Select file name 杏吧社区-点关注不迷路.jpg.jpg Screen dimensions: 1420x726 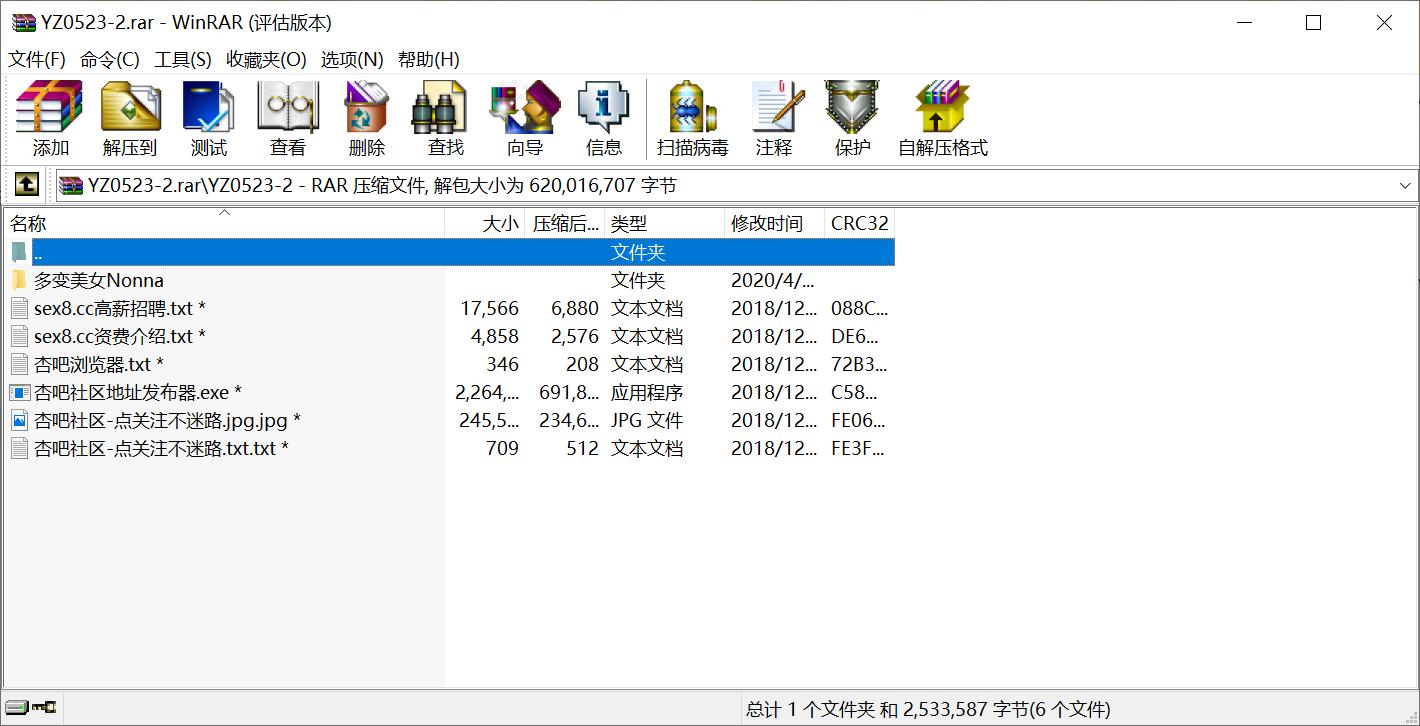pyautogui.click(x=167, y=420)
